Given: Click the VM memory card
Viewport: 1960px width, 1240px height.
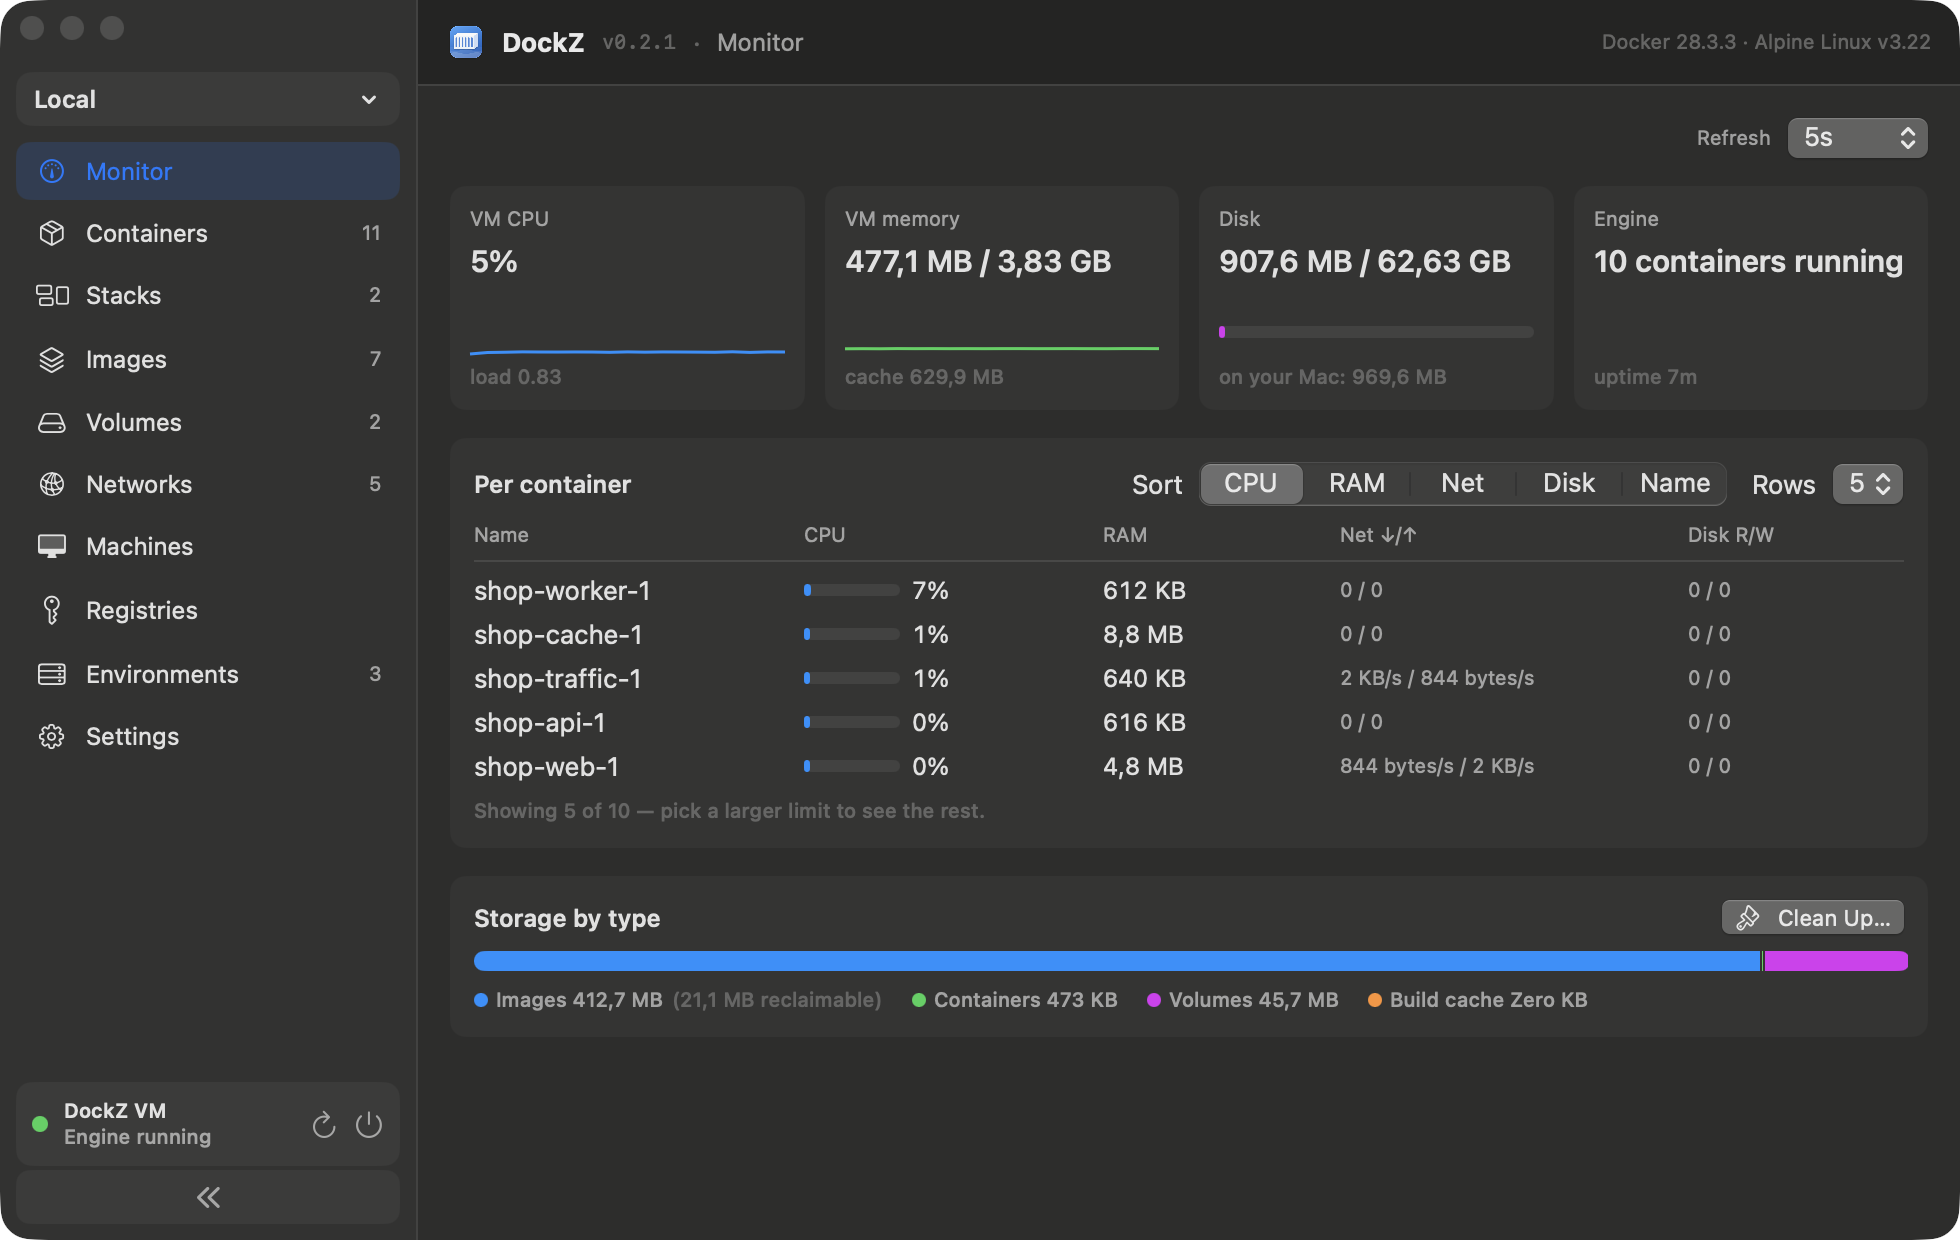Looking at the screenshot, I should [x=1002, y=298].
